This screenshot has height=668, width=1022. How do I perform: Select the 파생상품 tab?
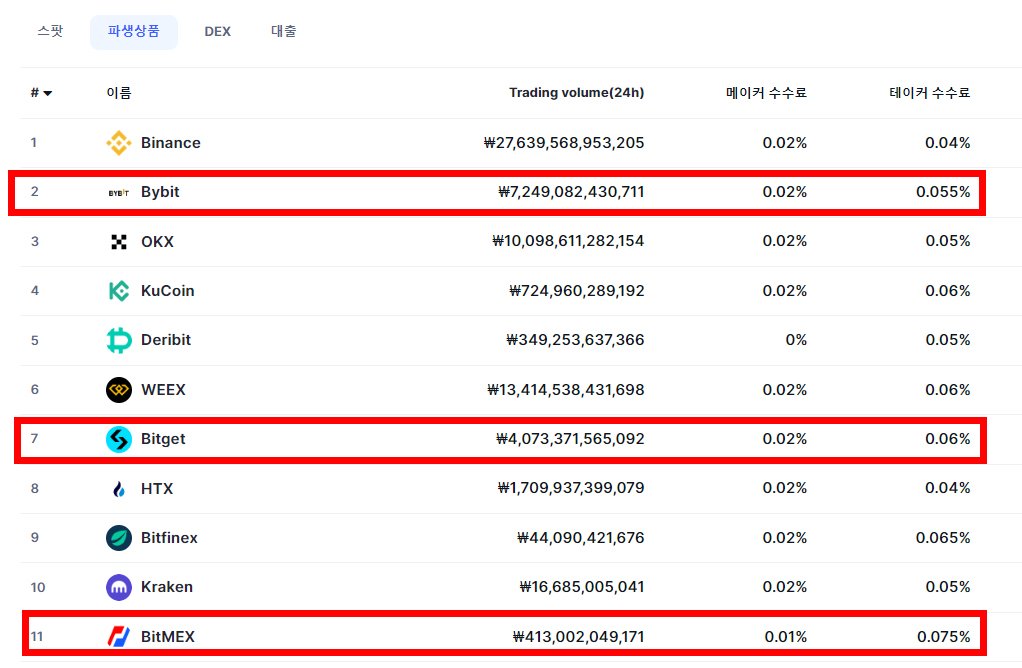(134, 32)
